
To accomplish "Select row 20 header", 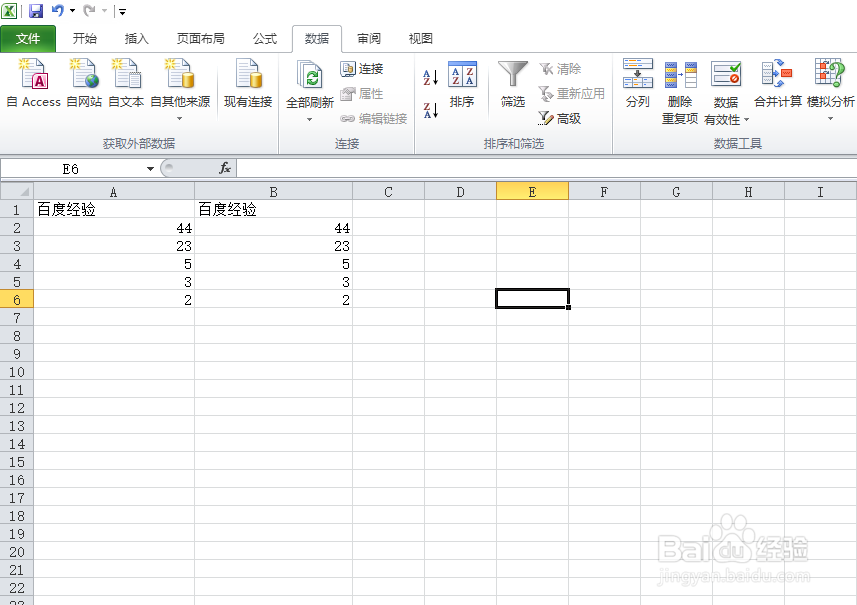I will pos(16,552).
